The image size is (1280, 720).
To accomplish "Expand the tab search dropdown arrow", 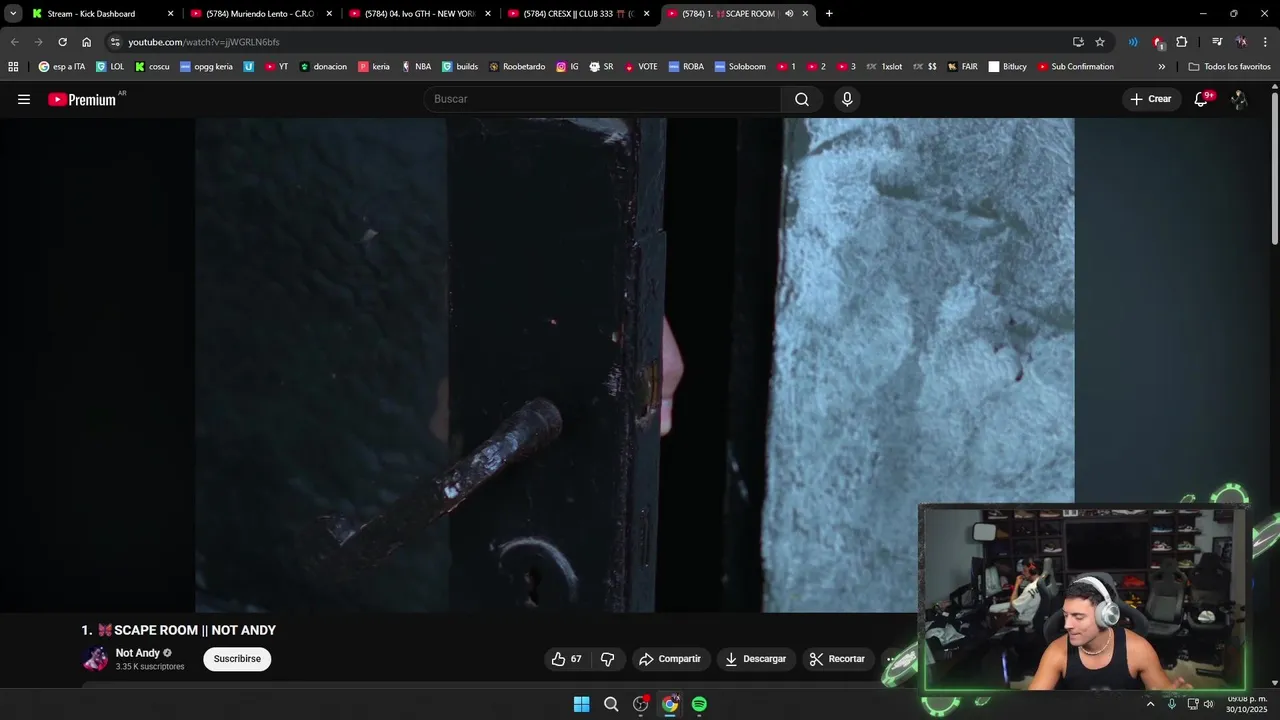I will pyautogui.click(x=13, y=14).
